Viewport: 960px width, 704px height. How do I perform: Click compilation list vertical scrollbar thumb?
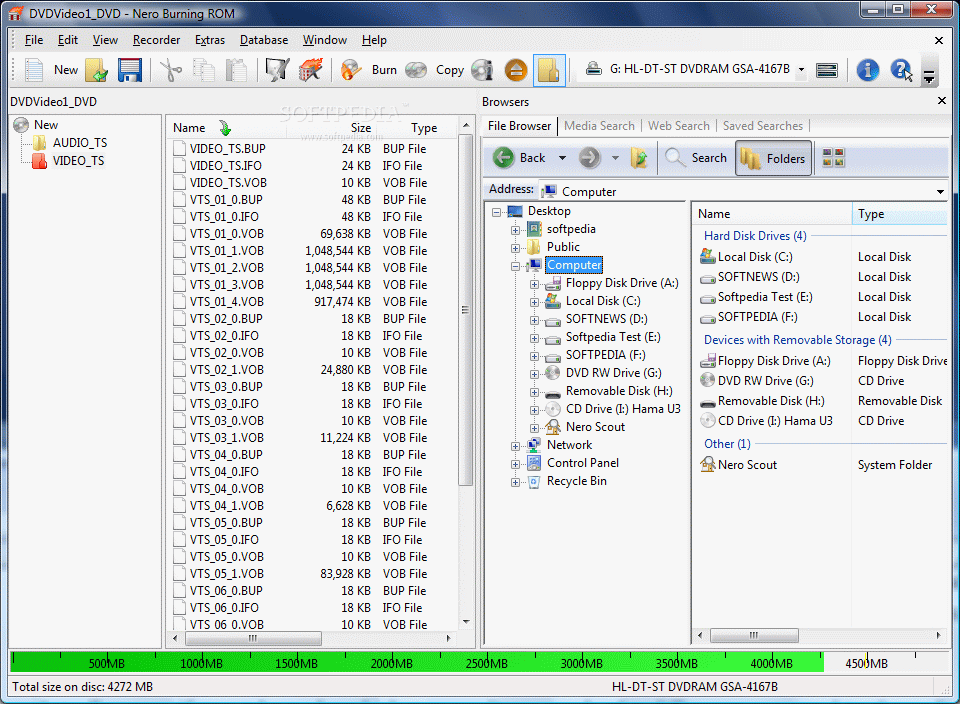click(465, 310)
